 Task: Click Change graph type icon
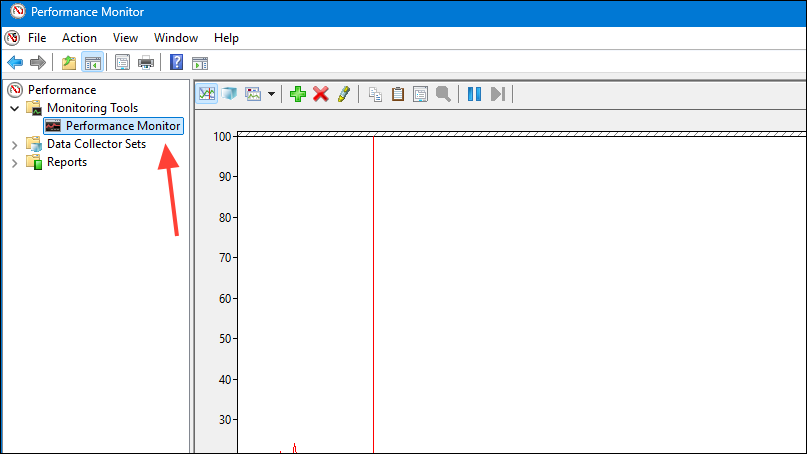[253, 94]
